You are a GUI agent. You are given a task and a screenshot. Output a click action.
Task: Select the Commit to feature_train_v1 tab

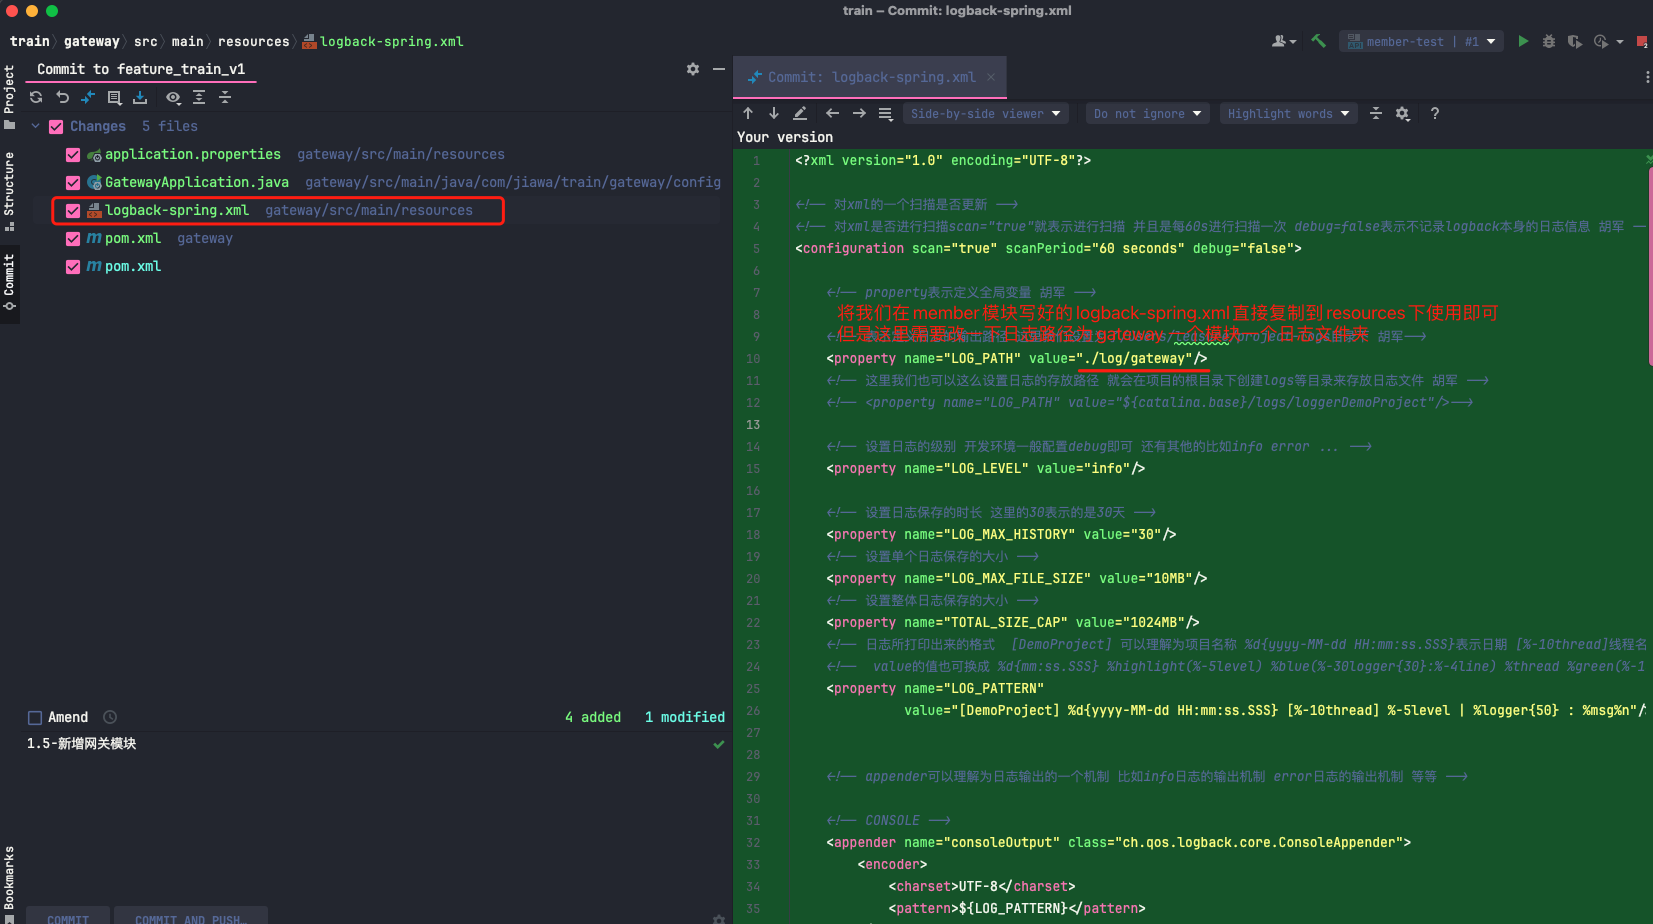(141, 69)
